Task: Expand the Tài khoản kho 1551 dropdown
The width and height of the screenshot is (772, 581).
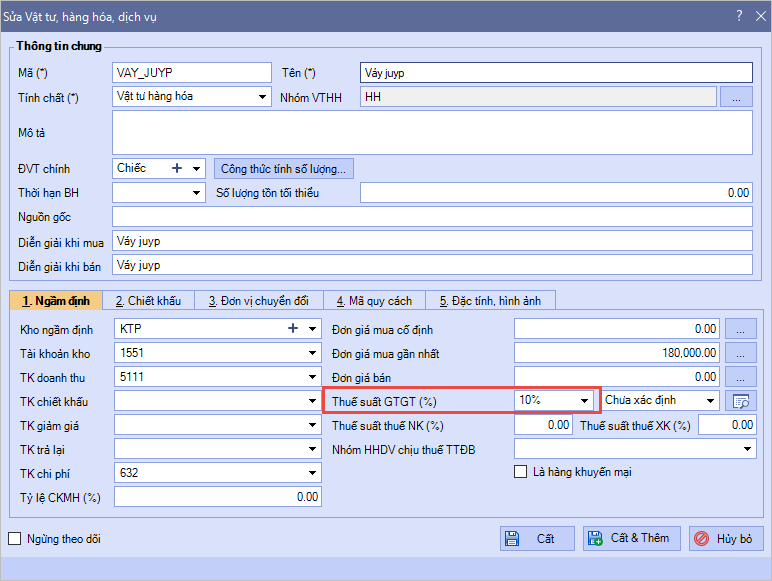Action: point(312,353)
